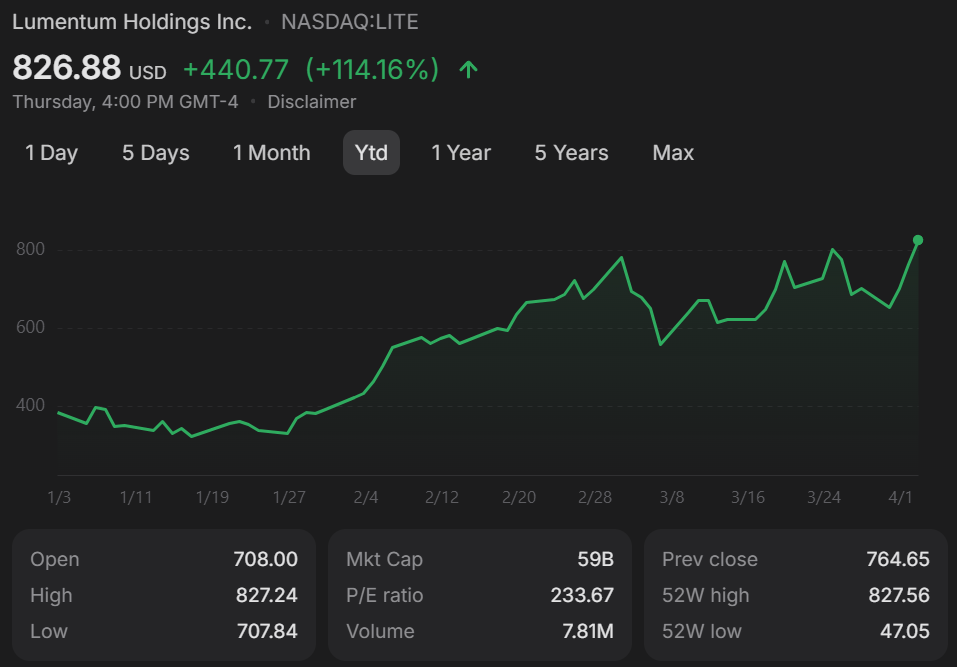Screen dimensions: 957x667
Task: Switch to the 5 Days chart view
Action: tap(155, 152)
